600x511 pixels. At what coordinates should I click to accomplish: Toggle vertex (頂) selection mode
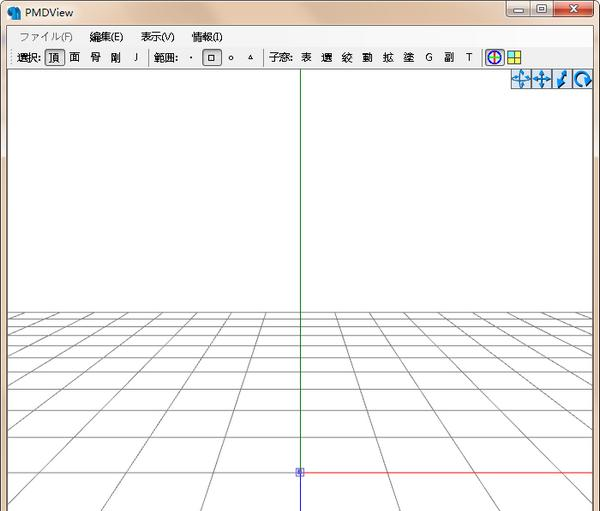pyautogui.click(x=54, y=58)
